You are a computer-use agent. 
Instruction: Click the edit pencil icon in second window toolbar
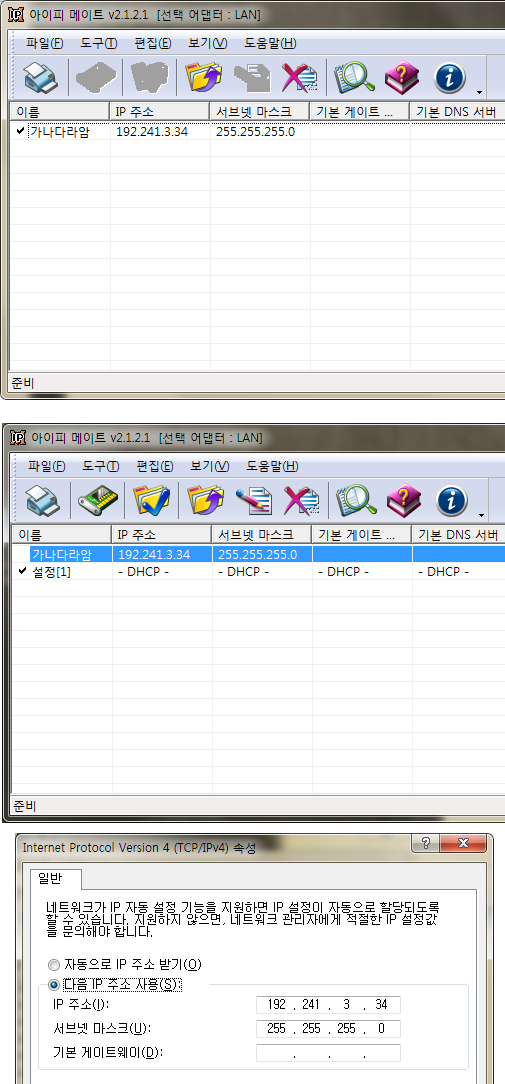[x=252, y=501]
